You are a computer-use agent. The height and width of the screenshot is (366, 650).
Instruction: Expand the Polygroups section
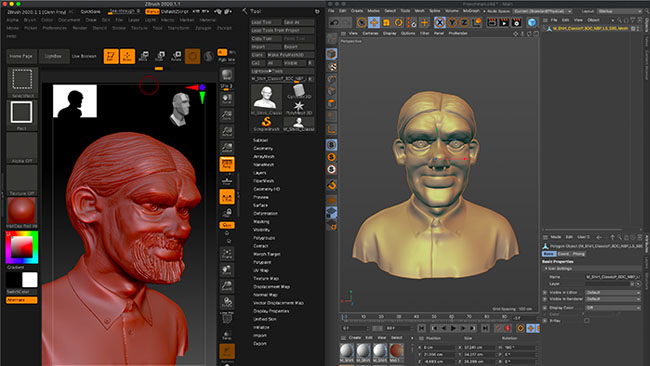point(263,238)
